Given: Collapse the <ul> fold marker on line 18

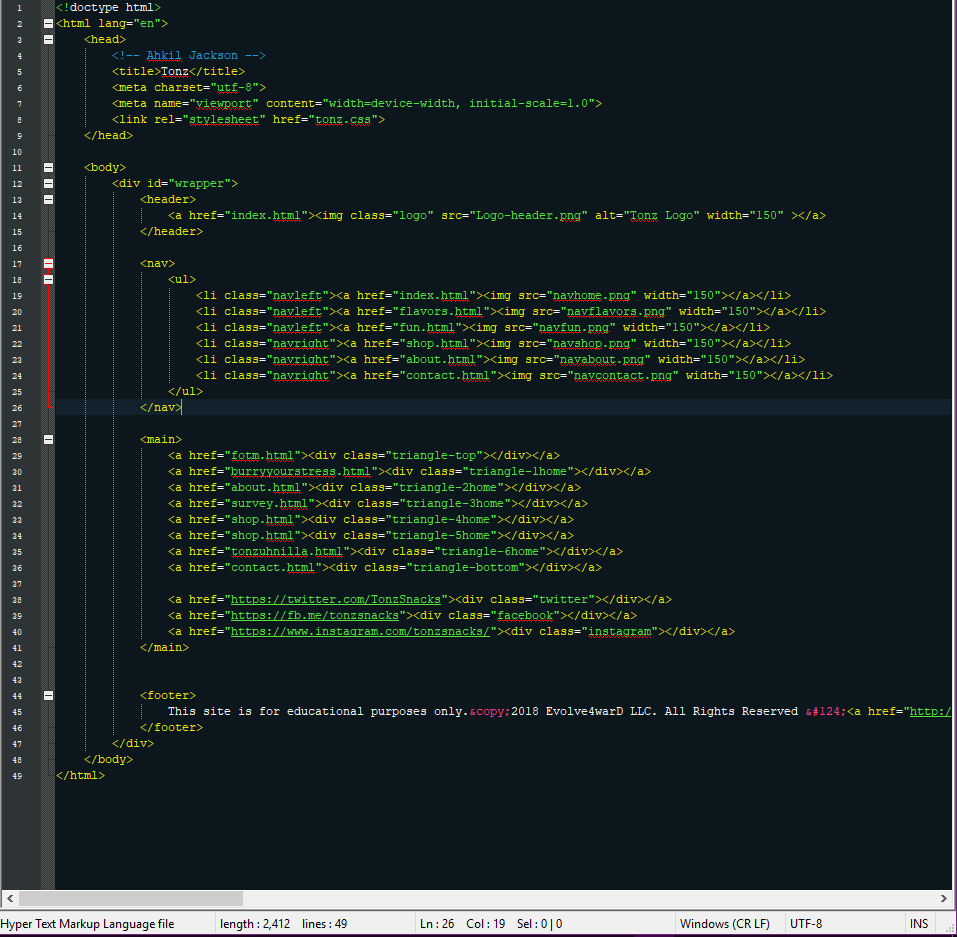Looking at the screenshot, I should coord(48,279).
